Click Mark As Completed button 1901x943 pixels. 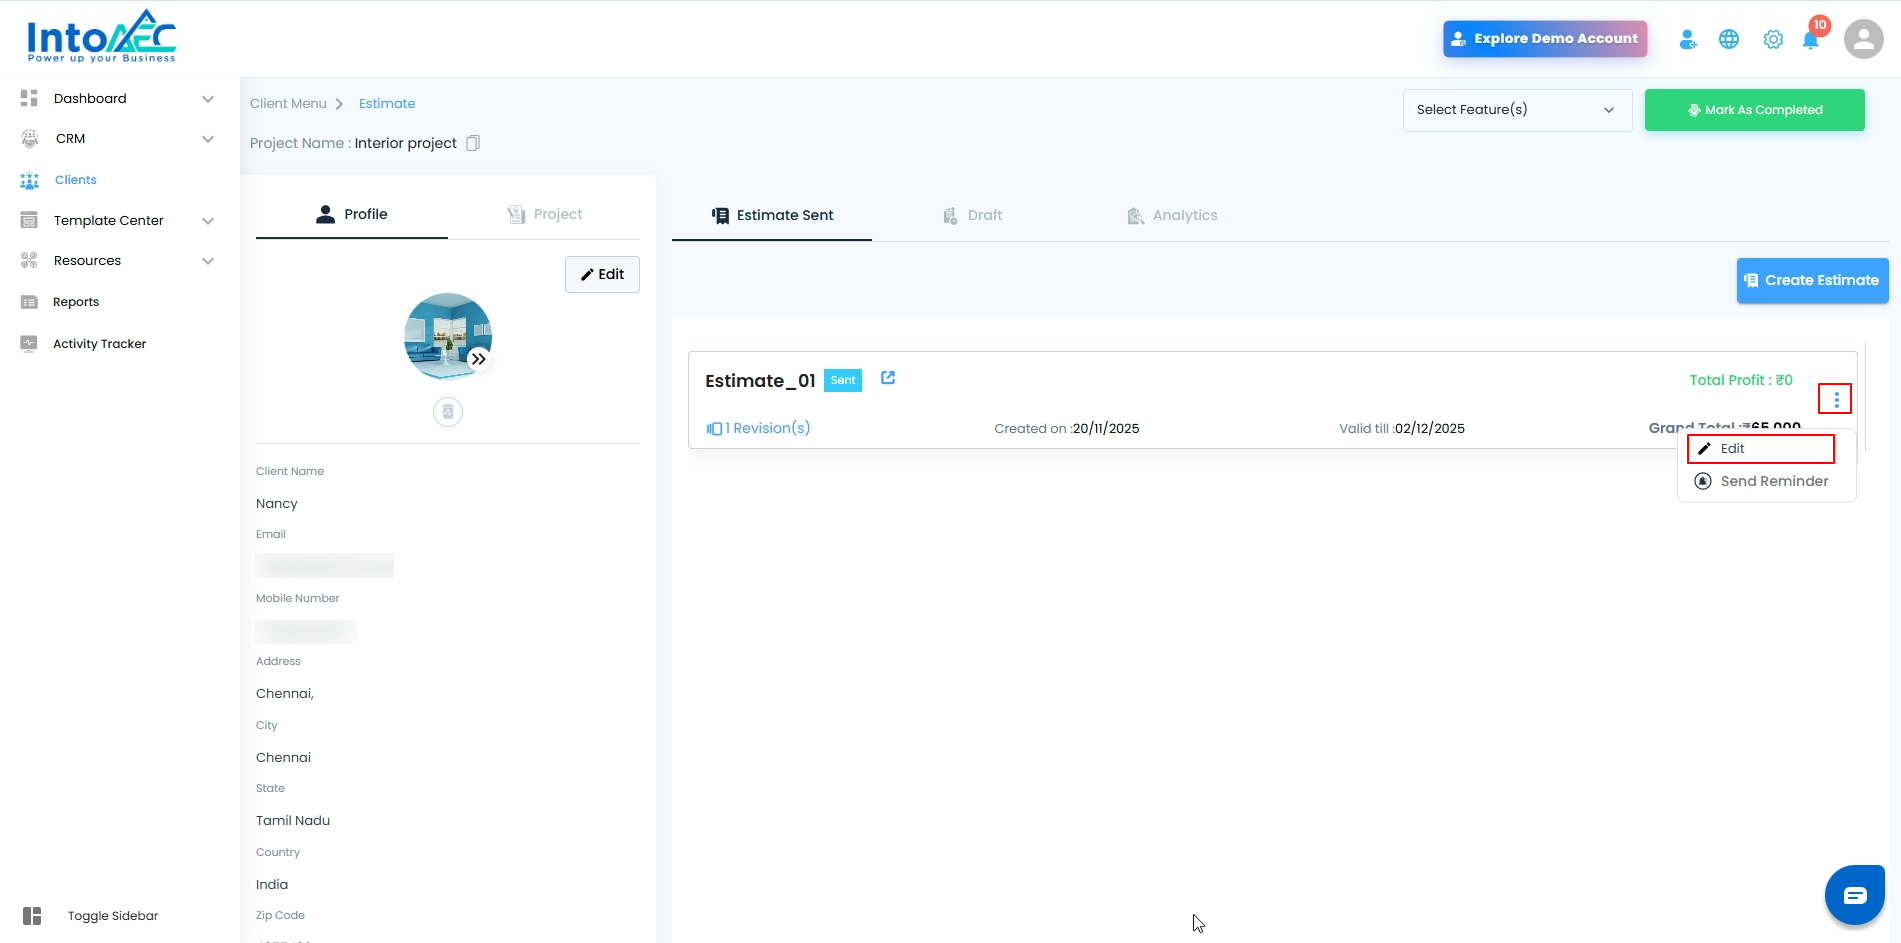[x=1755, y=110]
